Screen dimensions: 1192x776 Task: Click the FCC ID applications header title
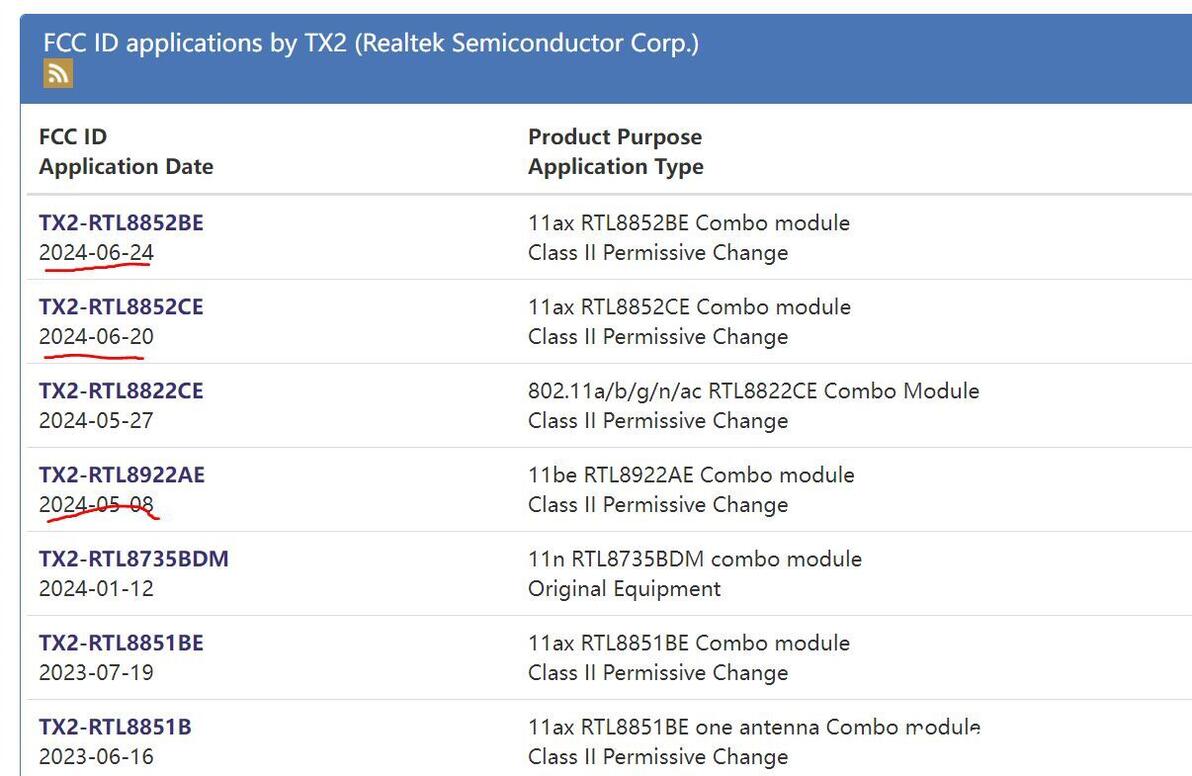click(x=371, y=43)
